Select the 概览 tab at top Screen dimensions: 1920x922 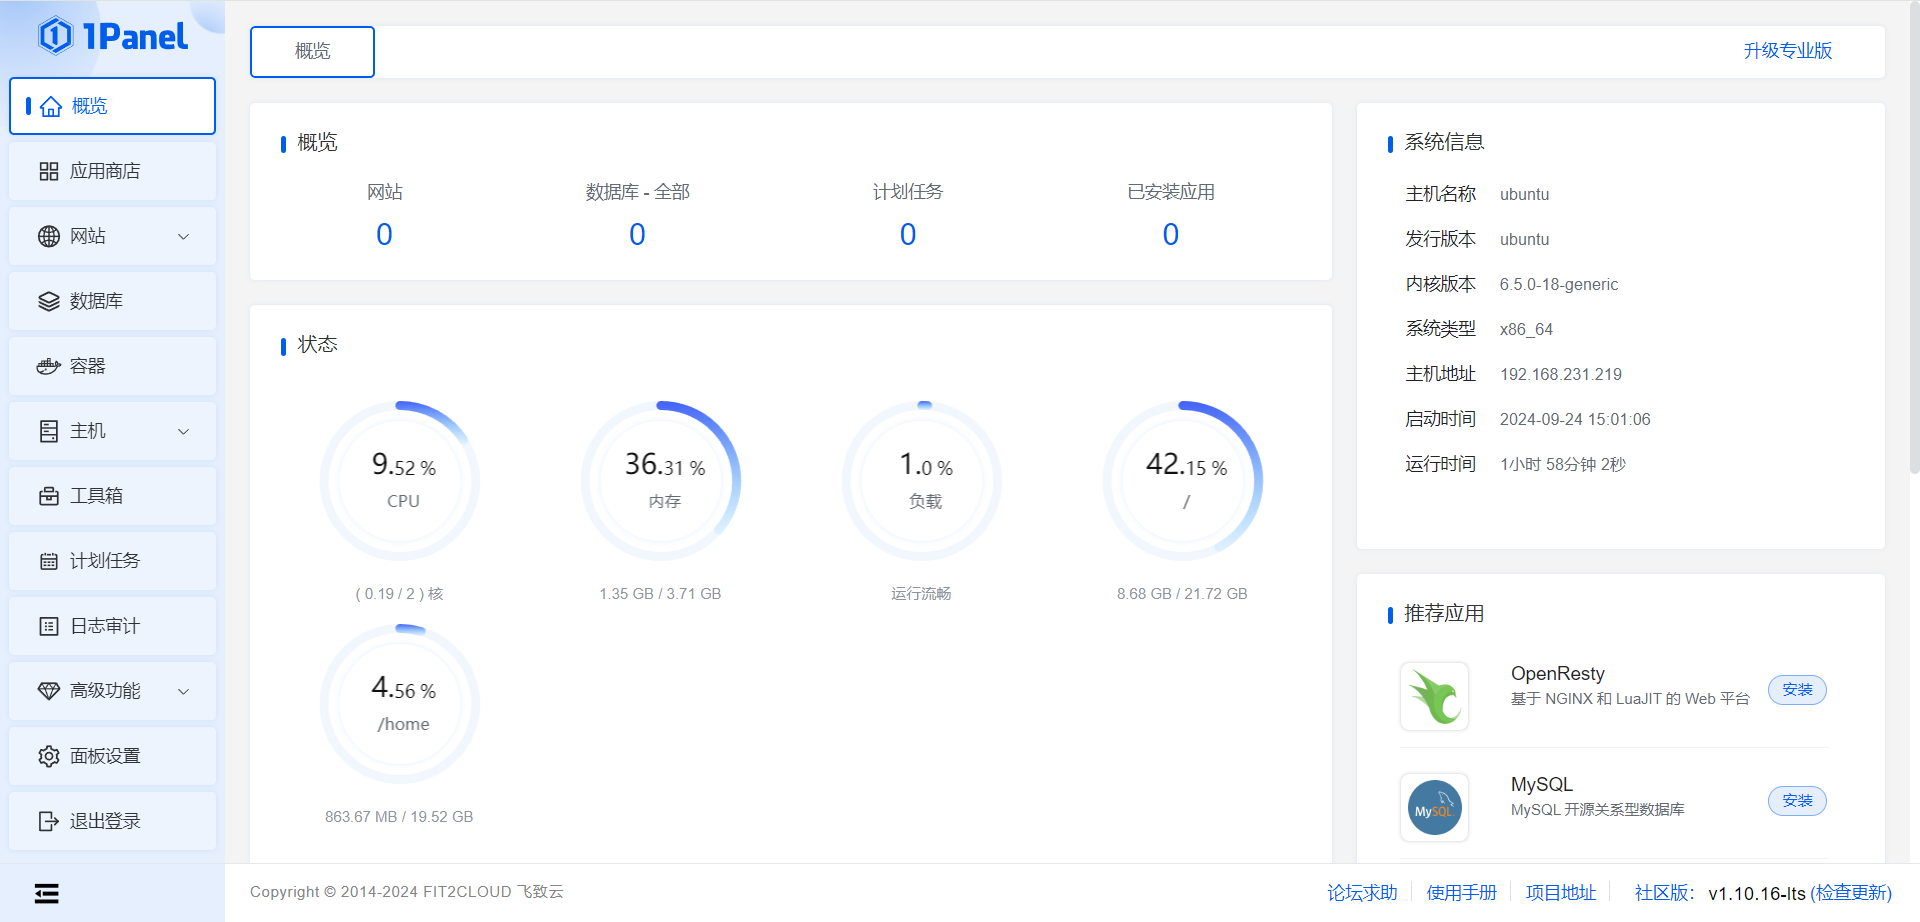point(312,51)
